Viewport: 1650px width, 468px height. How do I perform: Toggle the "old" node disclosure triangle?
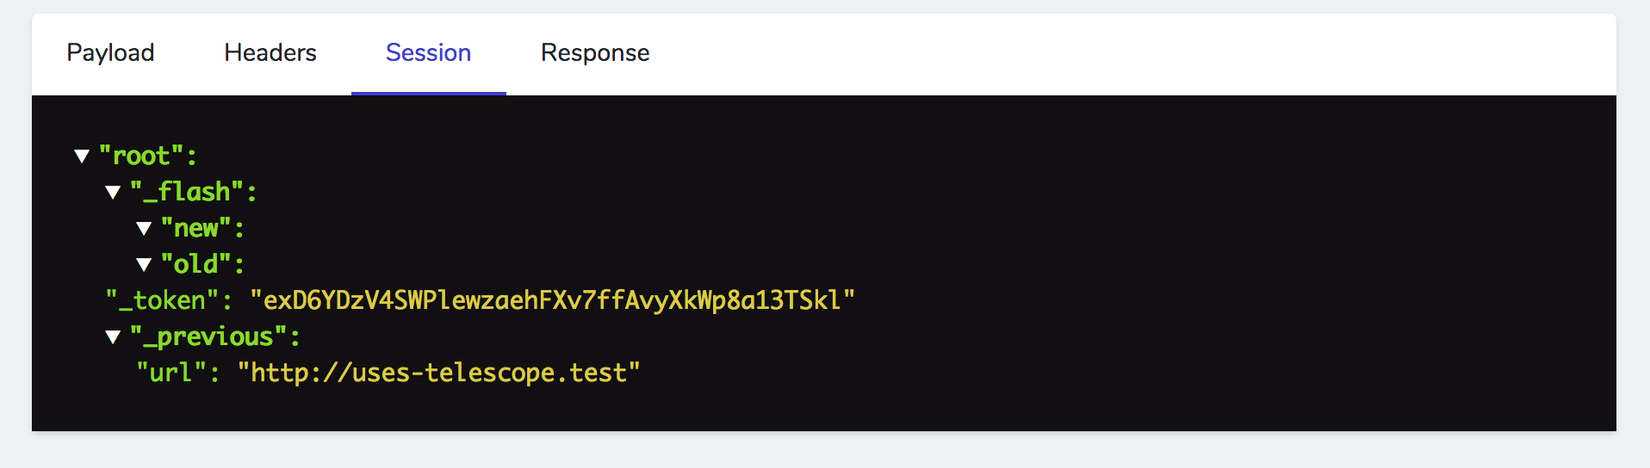click(x=144, y=265)
